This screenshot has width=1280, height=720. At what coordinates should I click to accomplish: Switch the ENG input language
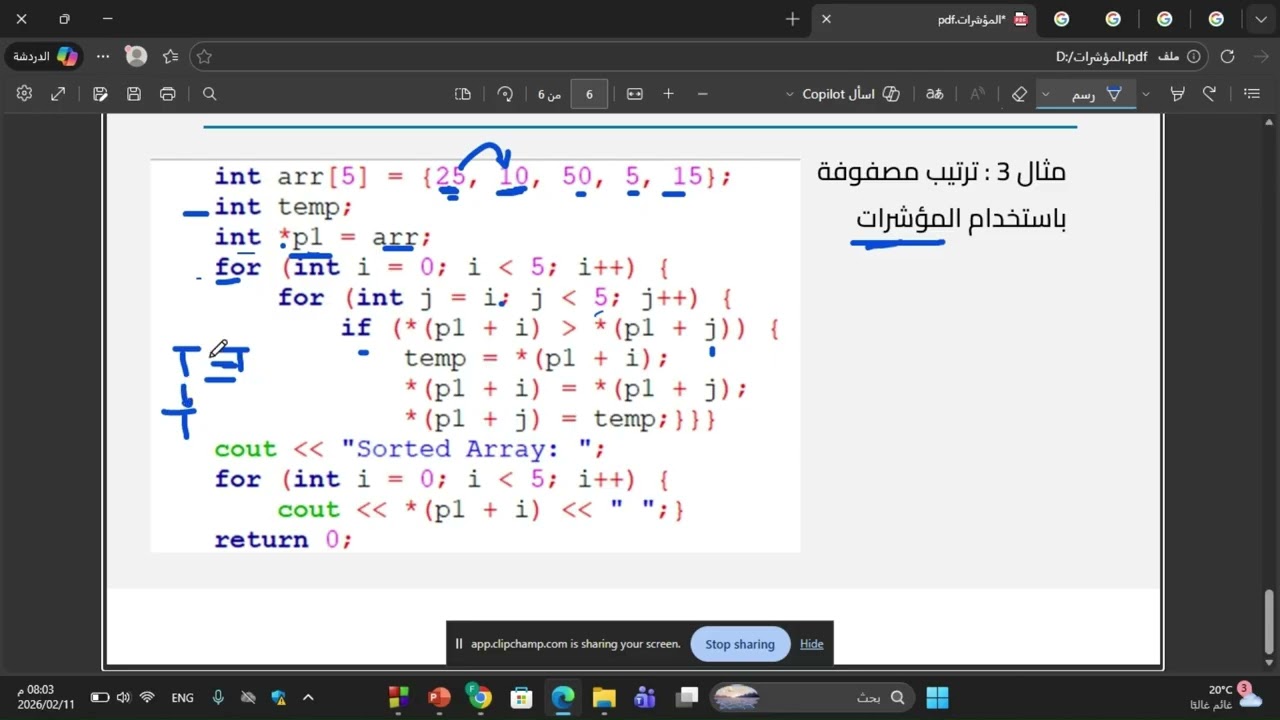[x=183, y=697]
